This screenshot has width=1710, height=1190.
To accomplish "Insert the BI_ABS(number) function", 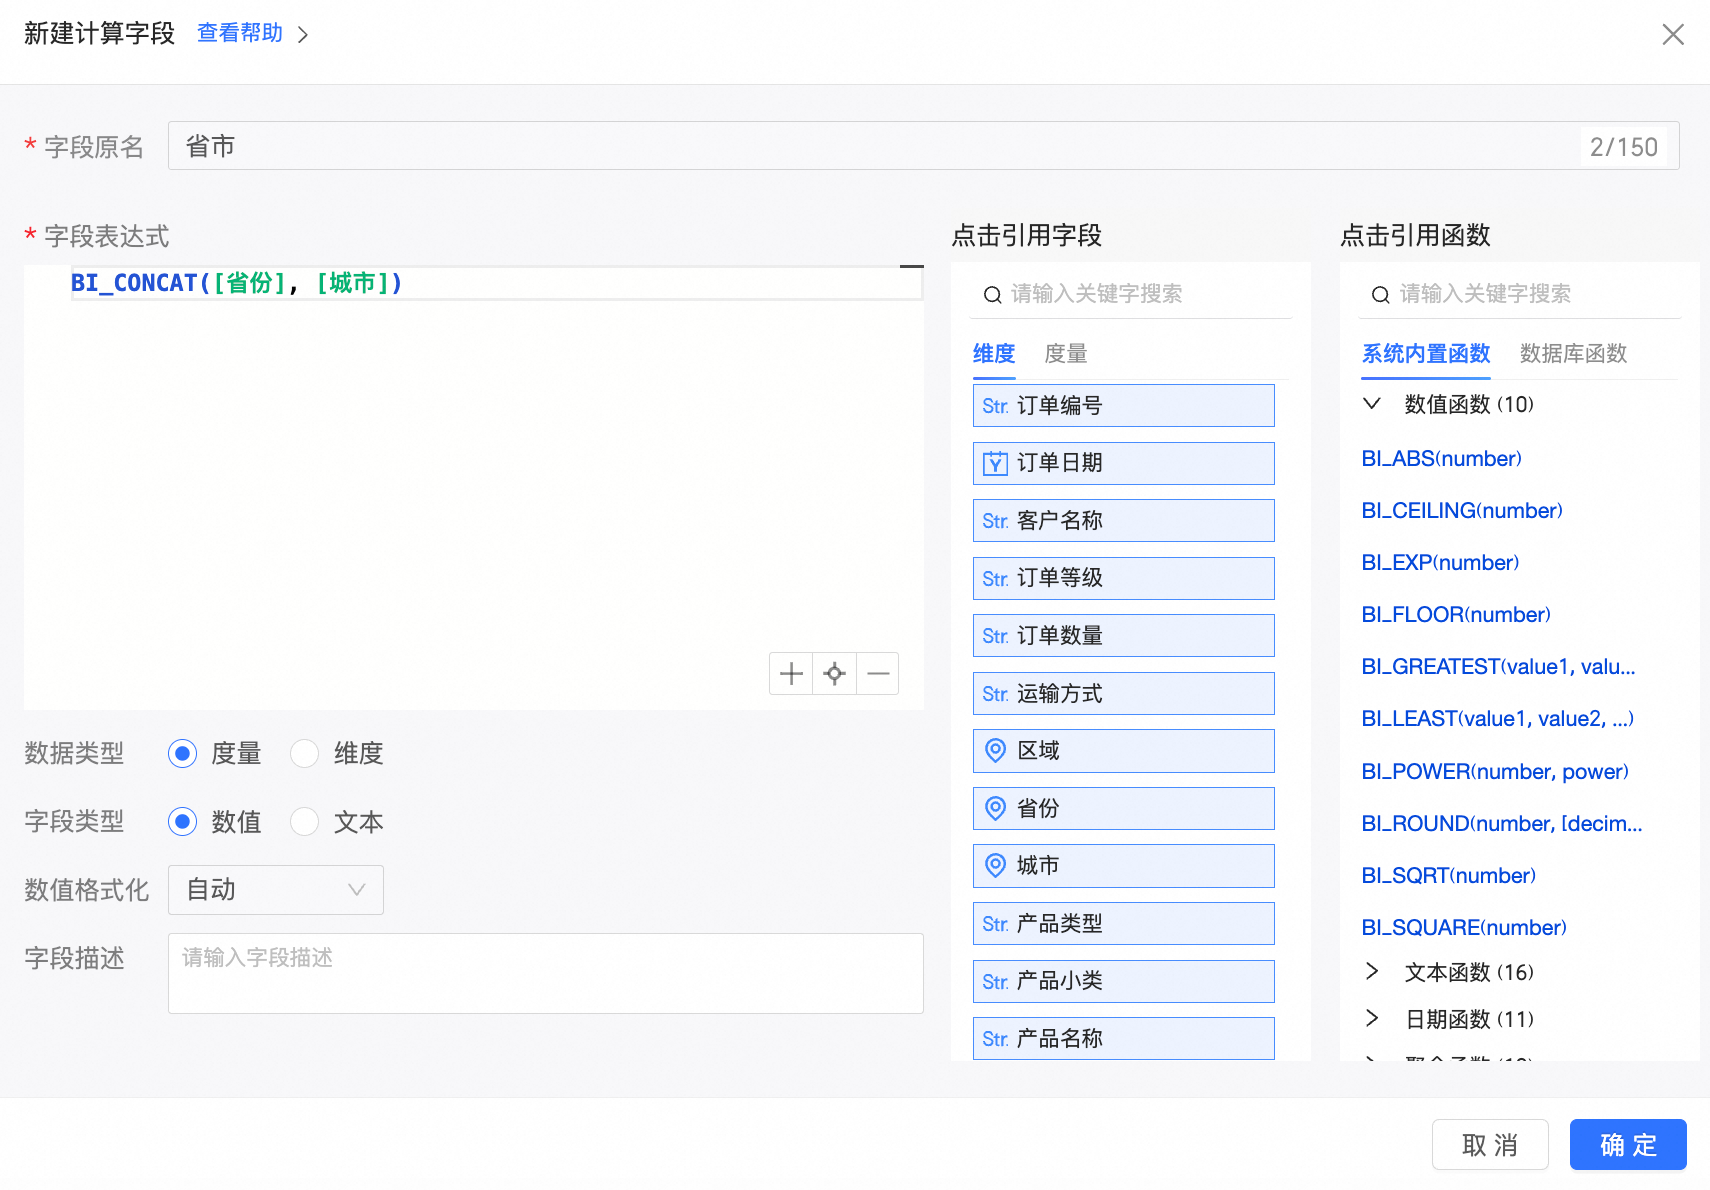I will [x=1442, y=459].
